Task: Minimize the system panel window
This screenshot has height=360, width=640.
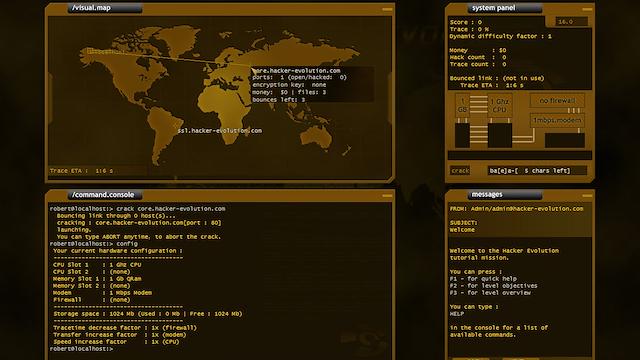Action: click(587, 9)
